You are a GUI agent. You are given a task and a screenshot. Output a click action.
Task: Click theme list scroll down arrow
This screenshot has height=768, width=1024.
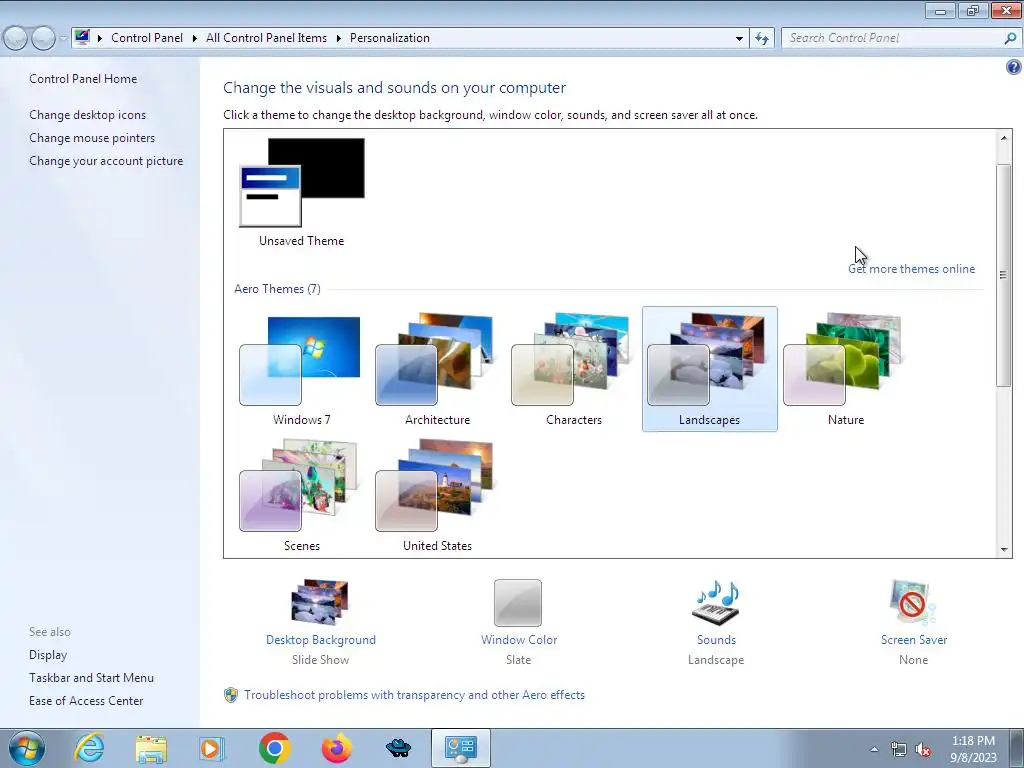tap(1004, 550)
